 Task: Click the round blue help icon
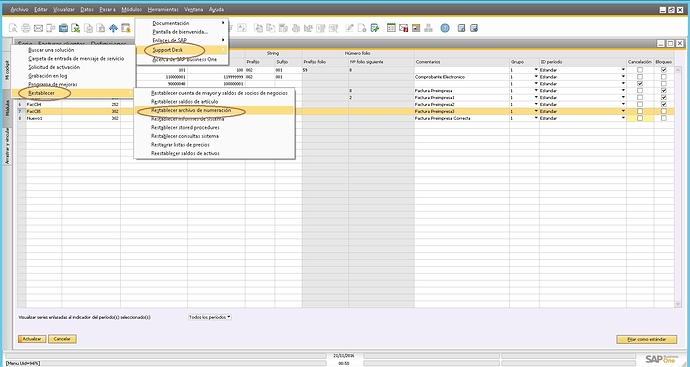[445, 28]
